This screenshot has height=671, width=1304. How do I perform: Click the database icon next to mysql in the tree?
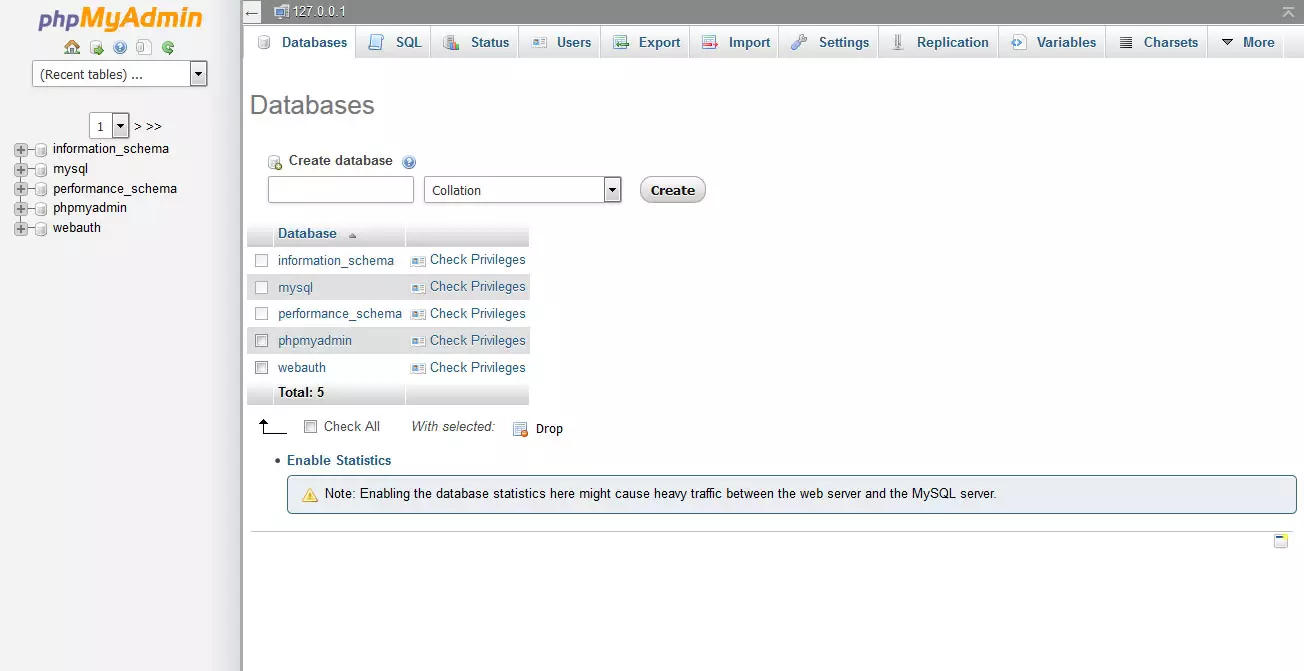41,170
